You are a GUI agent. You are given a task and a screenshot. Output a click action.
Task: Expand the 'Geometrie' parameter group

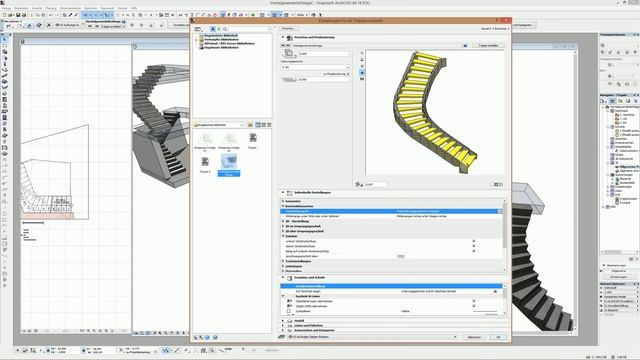pos(283,201)
